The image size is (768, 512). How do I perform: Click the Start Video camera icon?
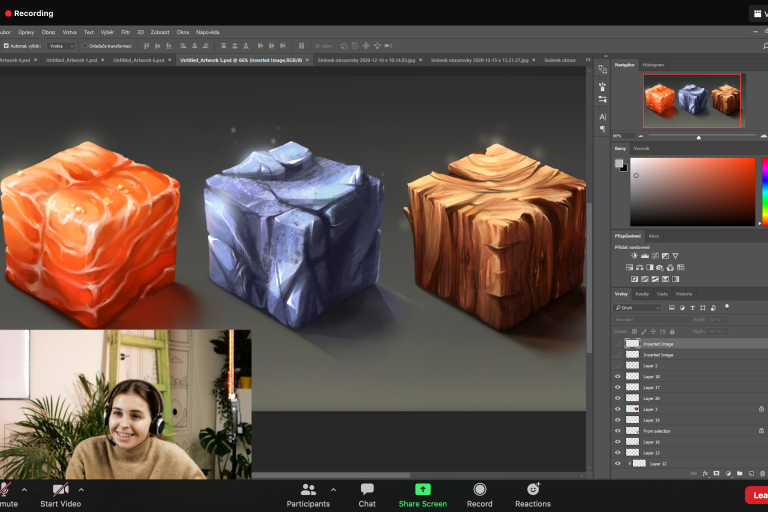[61, 489]
